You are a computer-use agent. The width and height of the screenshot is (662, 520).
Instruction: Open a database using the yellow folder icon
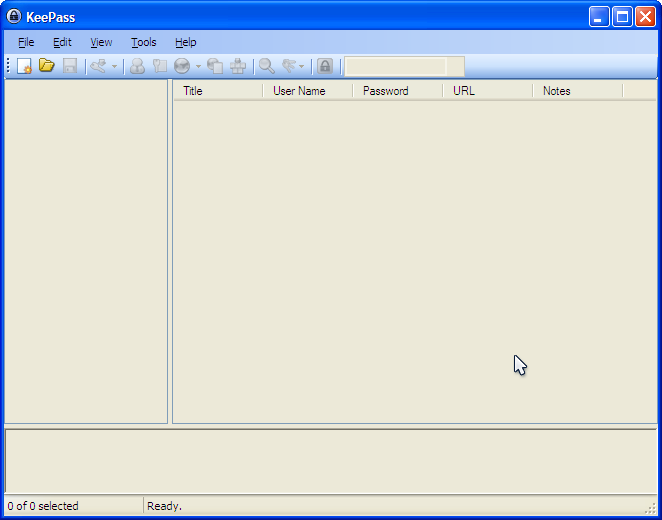(46, 66)
